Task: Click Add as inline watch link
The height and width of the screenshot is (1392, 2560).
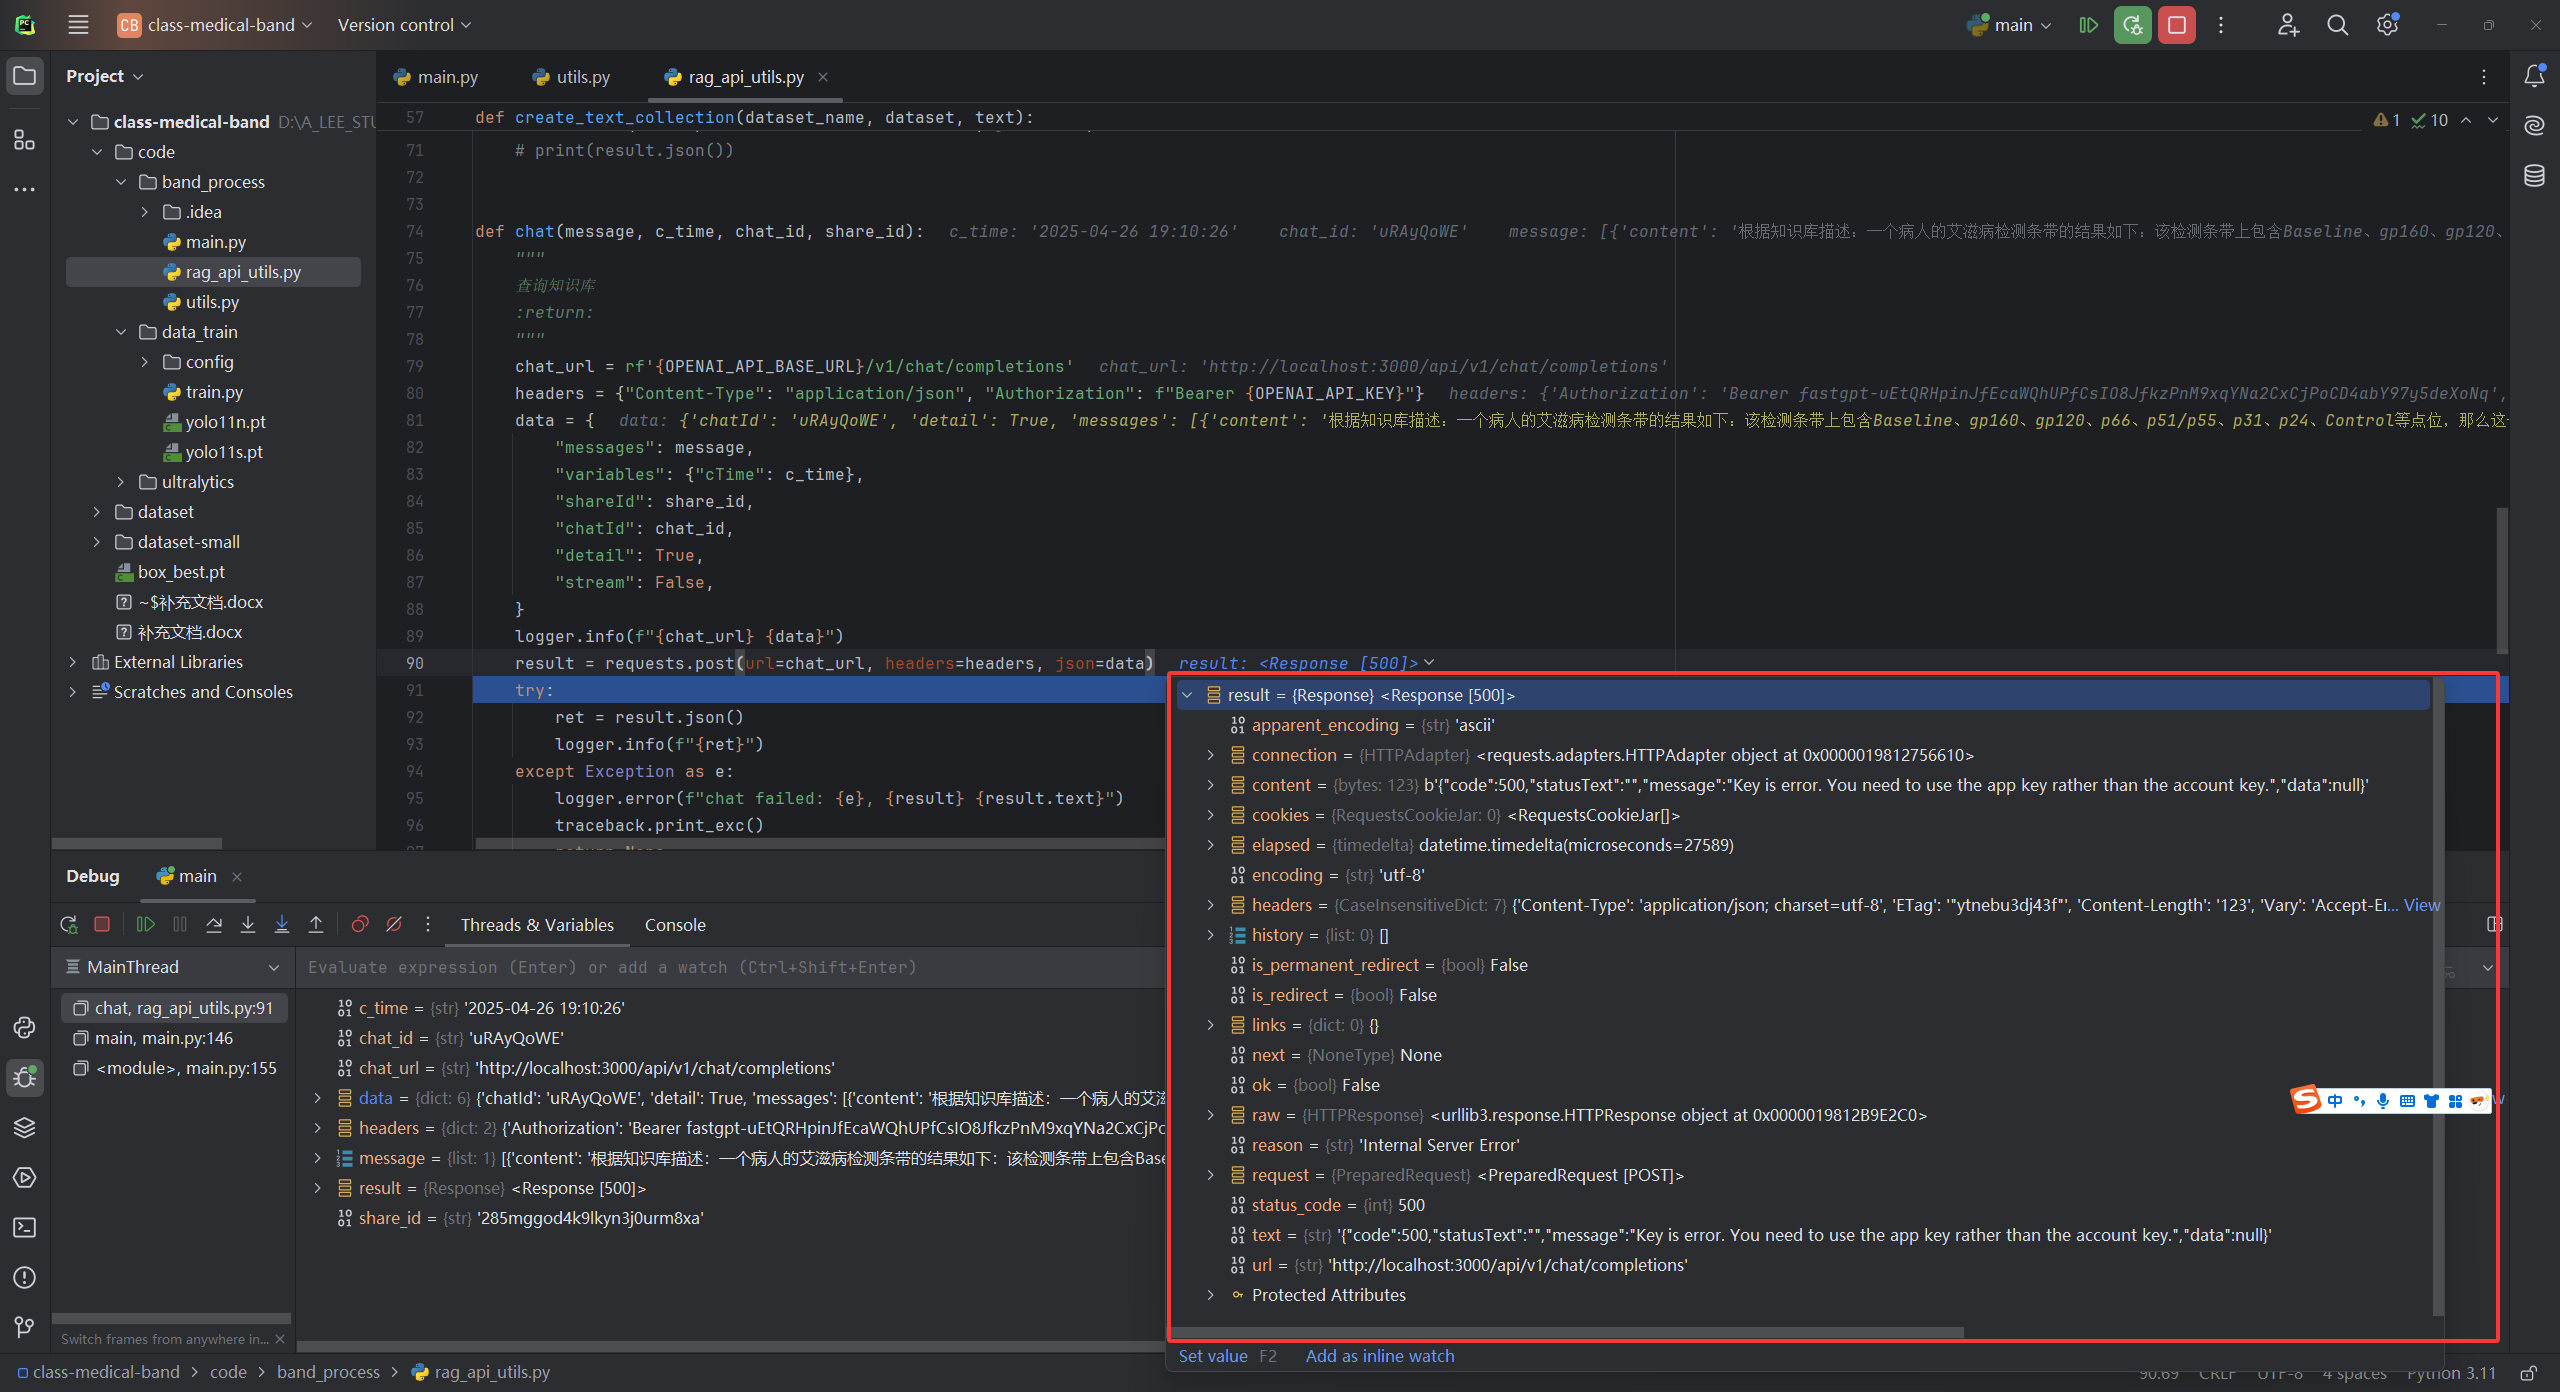Action: [1379, 1356]
